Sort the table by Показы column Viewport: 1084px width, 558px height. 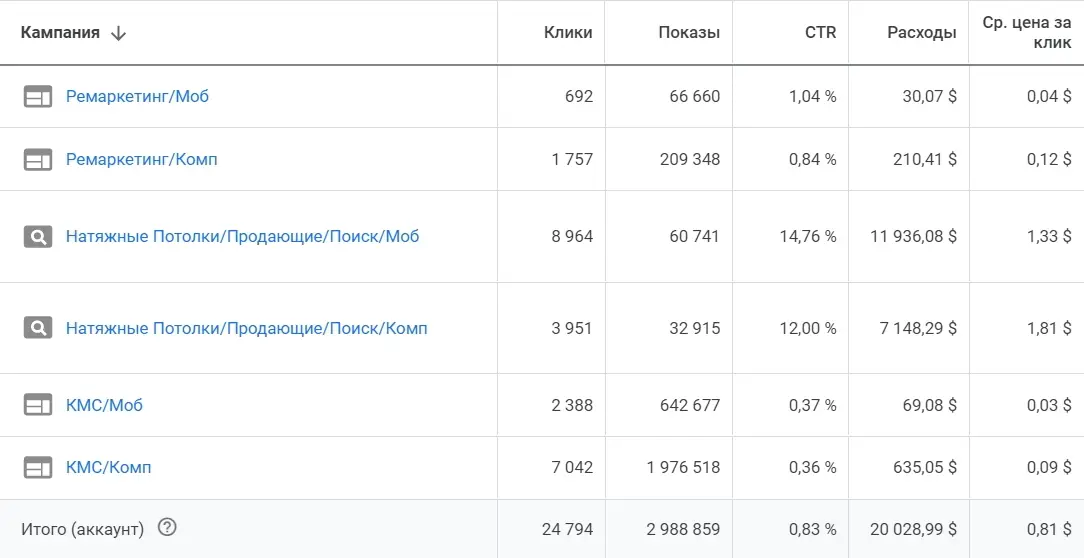(689, 33)
